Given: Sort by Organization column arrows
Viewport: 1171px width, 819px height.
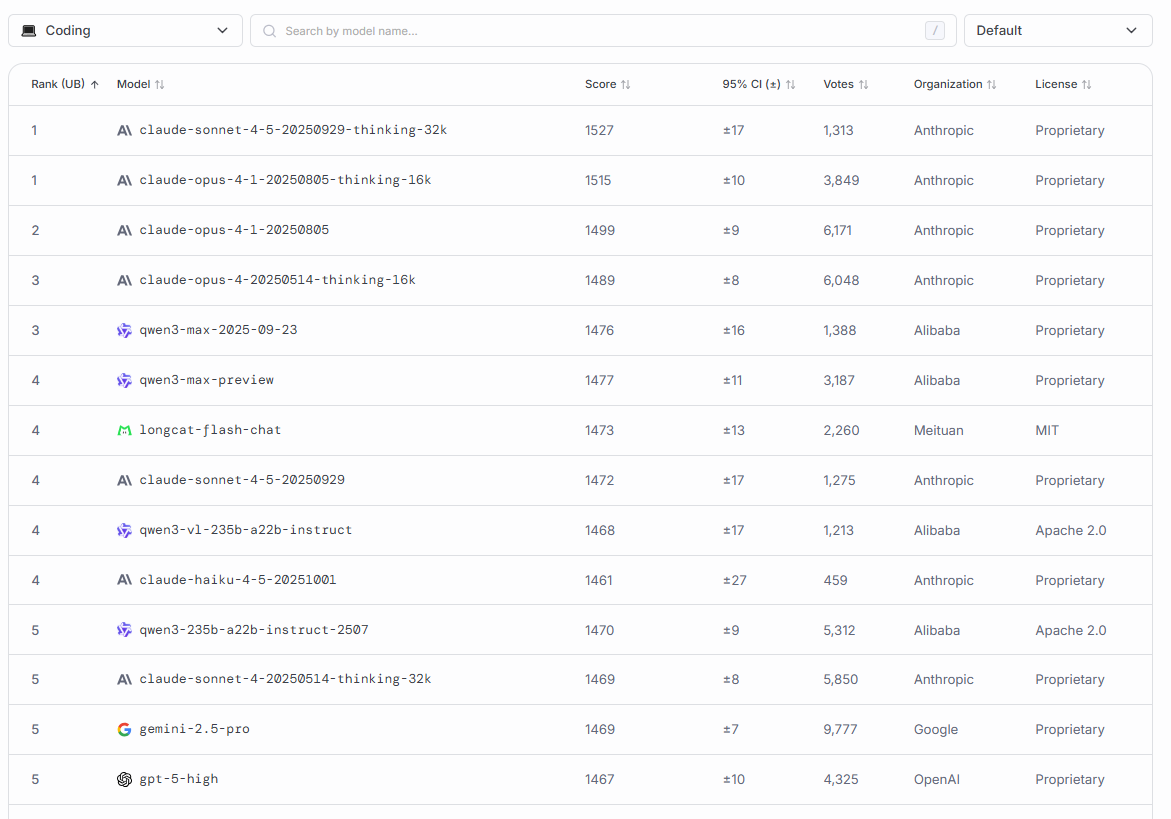Looking at the screenshot, I should point(992,84).
